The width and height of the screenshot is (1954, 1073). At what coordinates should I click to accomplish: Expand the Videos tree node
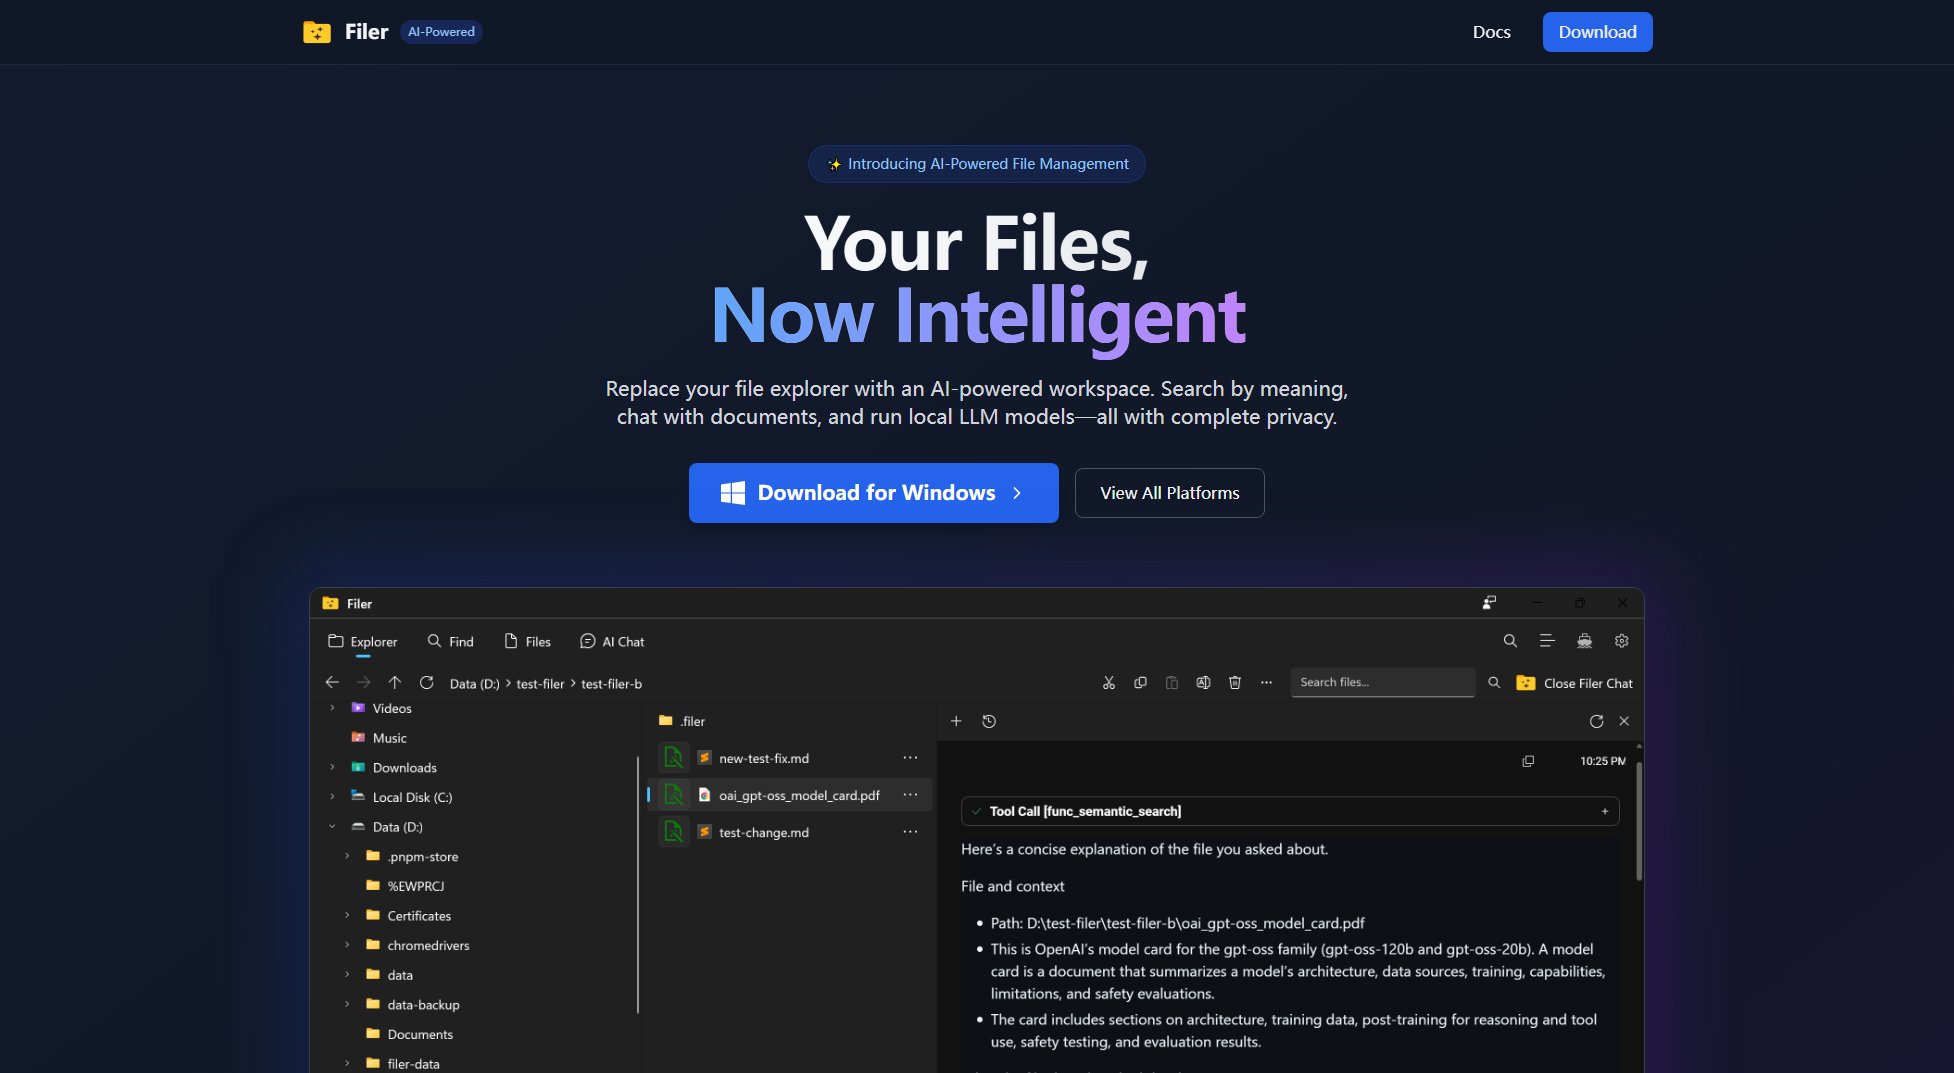pyautogui.click(x=332, y=708)
